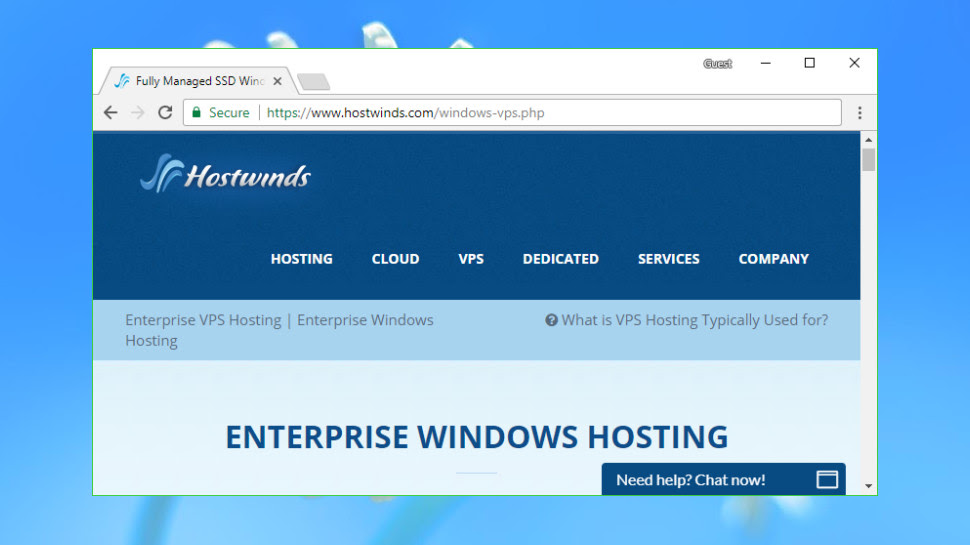Image resolution: width=970 pixels, height=545 pixels.
Task: Expand the chat window icon
Action: click(x=827, y=479)
